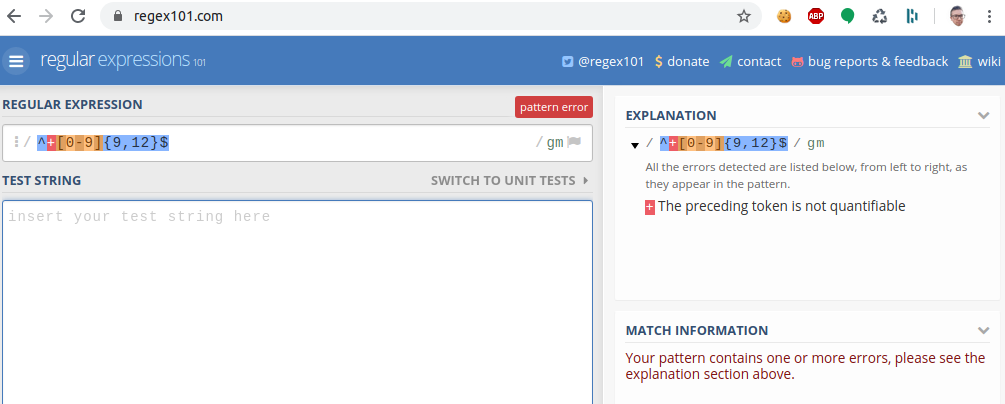Click the green chat bubble extension icon
1005x404 pixels.
(848, 16)
